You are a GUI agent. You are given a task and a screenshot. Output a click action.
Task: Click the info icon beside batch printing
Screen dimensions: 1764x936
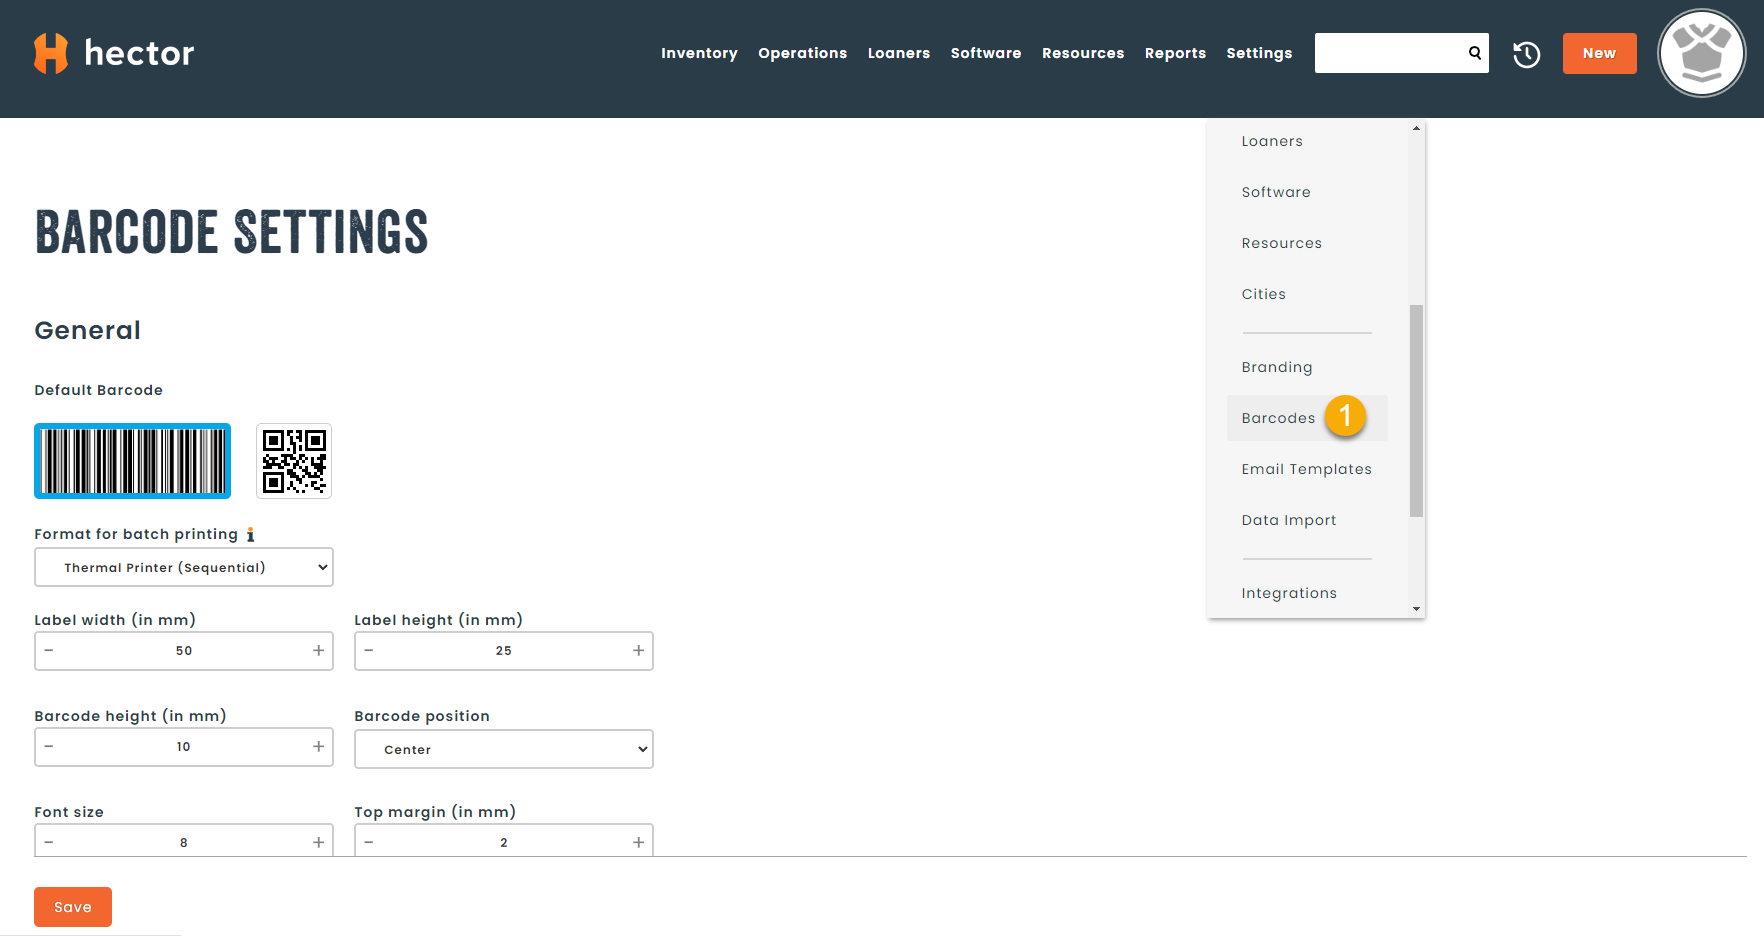tap(250, 534)
